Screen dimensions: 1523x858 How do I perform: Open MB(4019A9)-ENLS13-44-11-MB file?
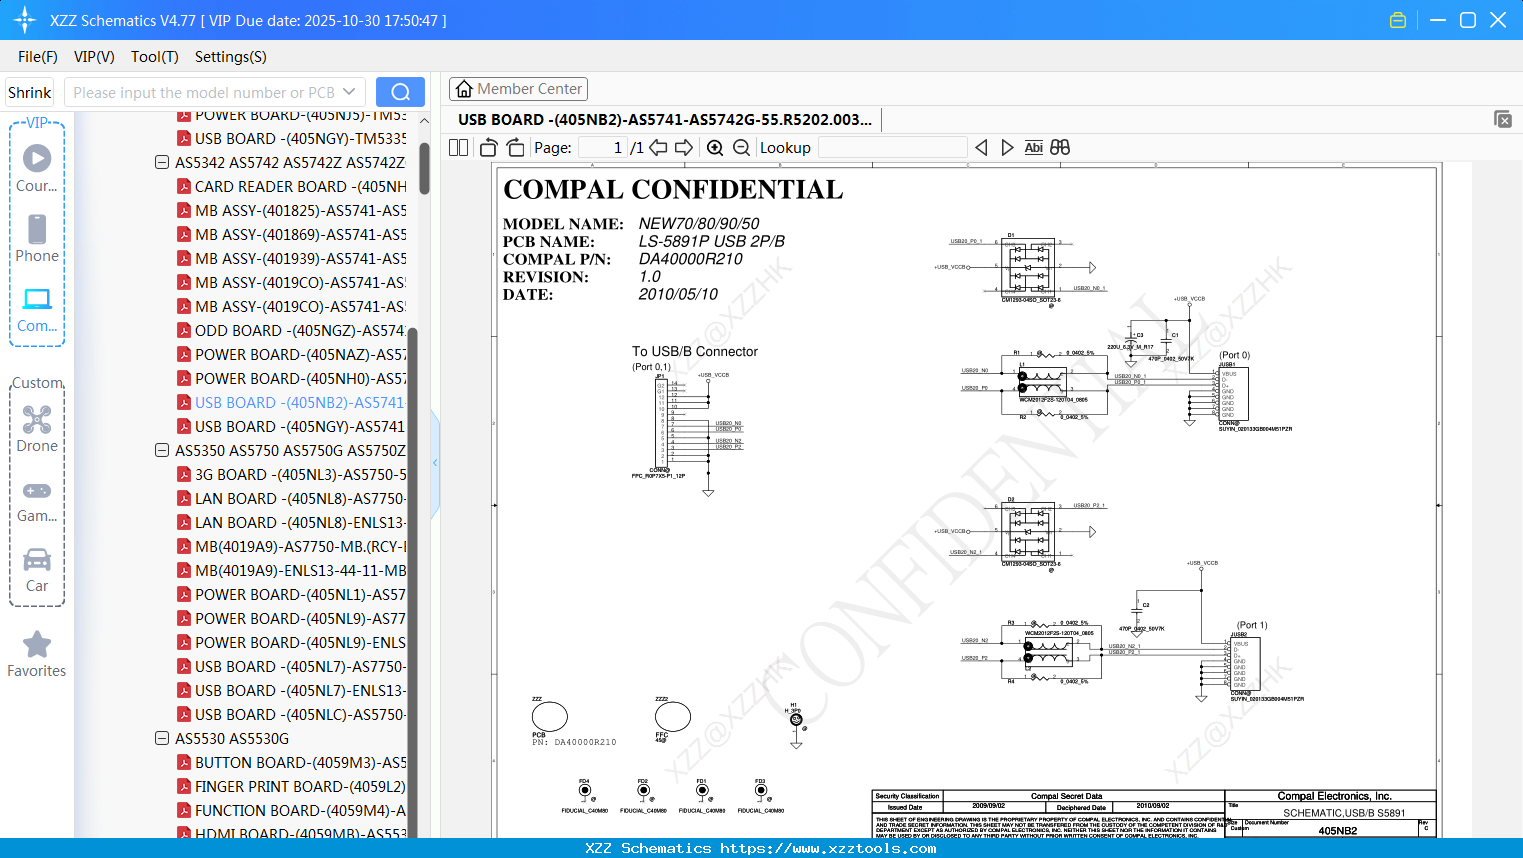click(292, 570)
